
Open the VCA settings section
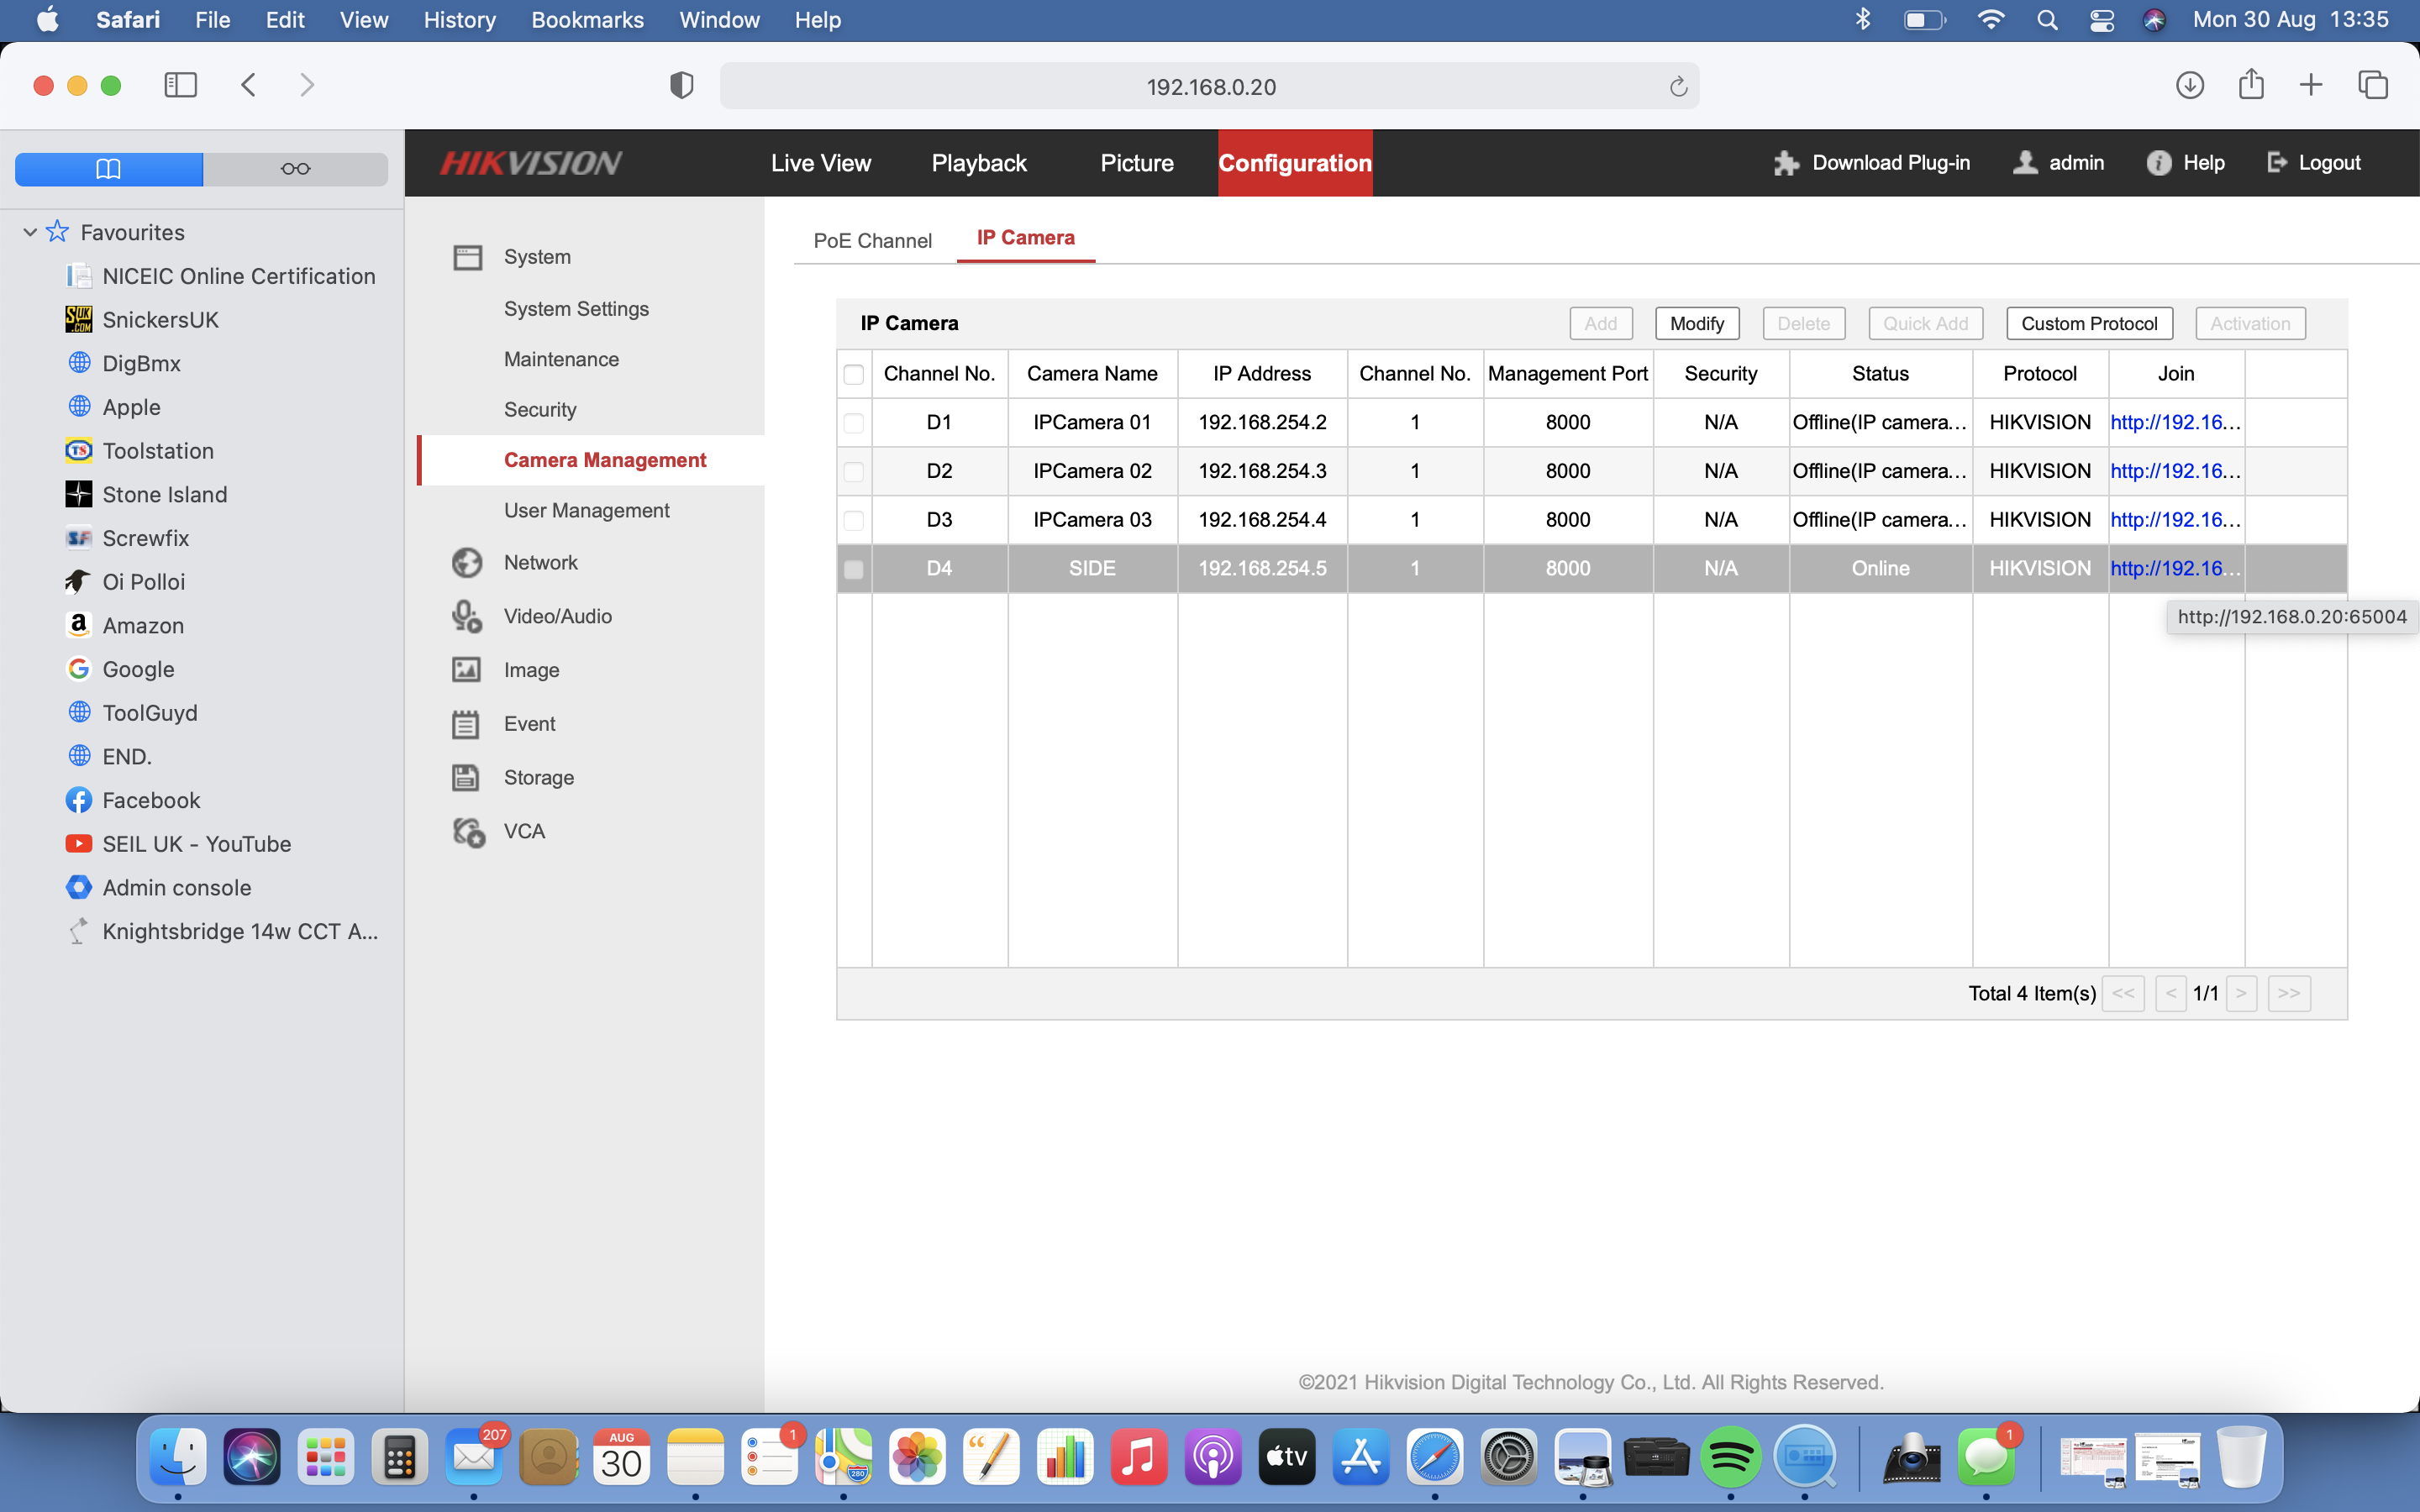click(x=523, y=831)
